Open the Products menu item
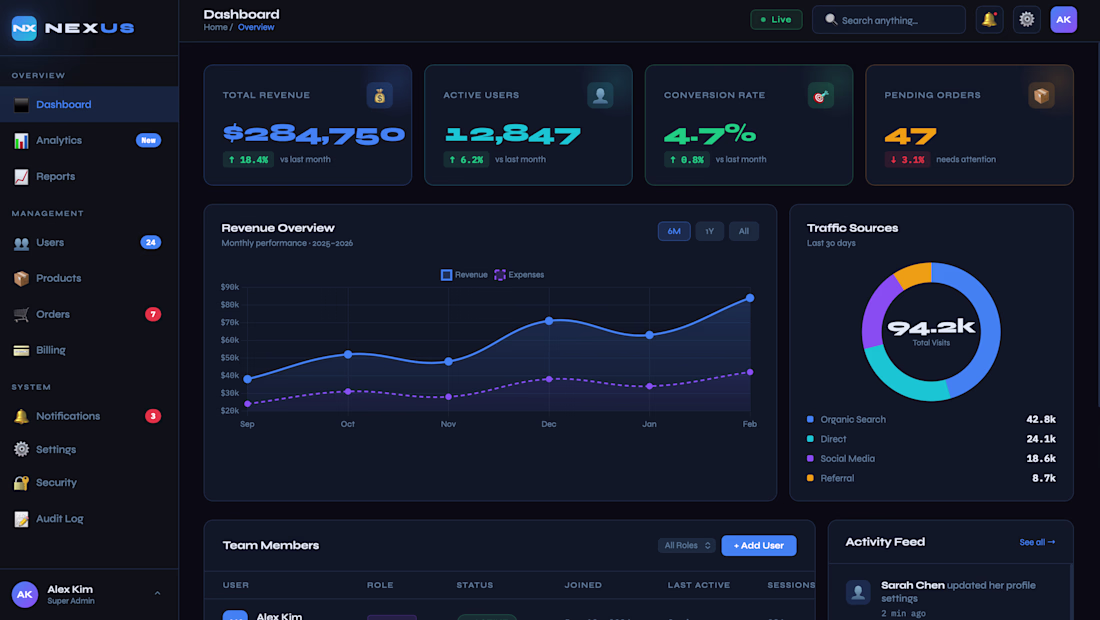 coord(89,278)
